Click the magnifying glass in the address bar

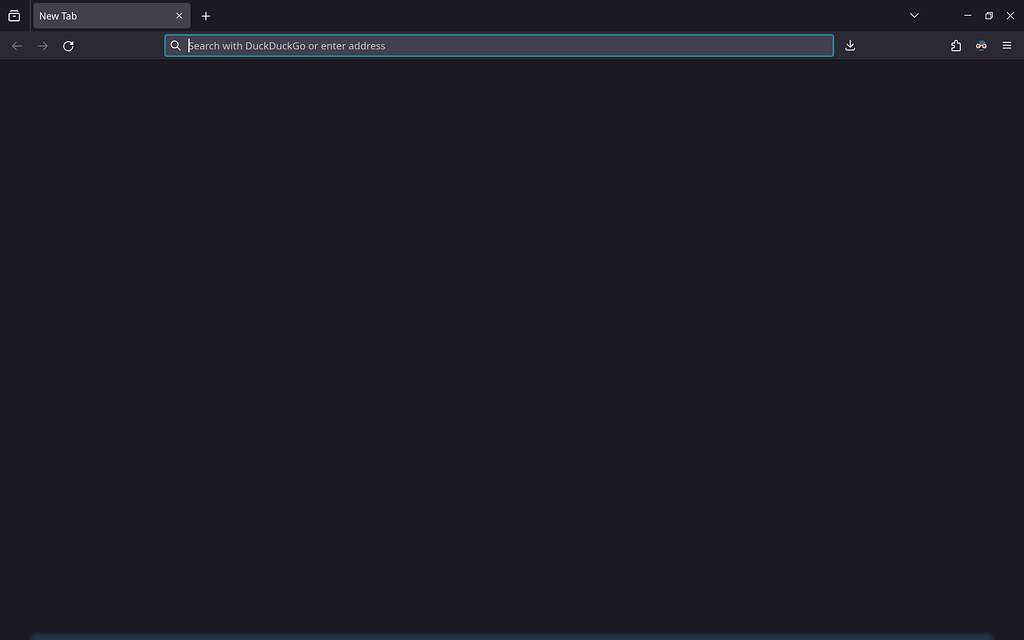click(175, 45)
